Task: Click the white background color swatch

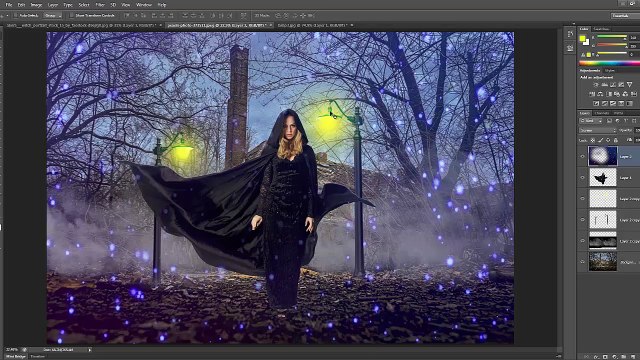Action: pos(586,42)
